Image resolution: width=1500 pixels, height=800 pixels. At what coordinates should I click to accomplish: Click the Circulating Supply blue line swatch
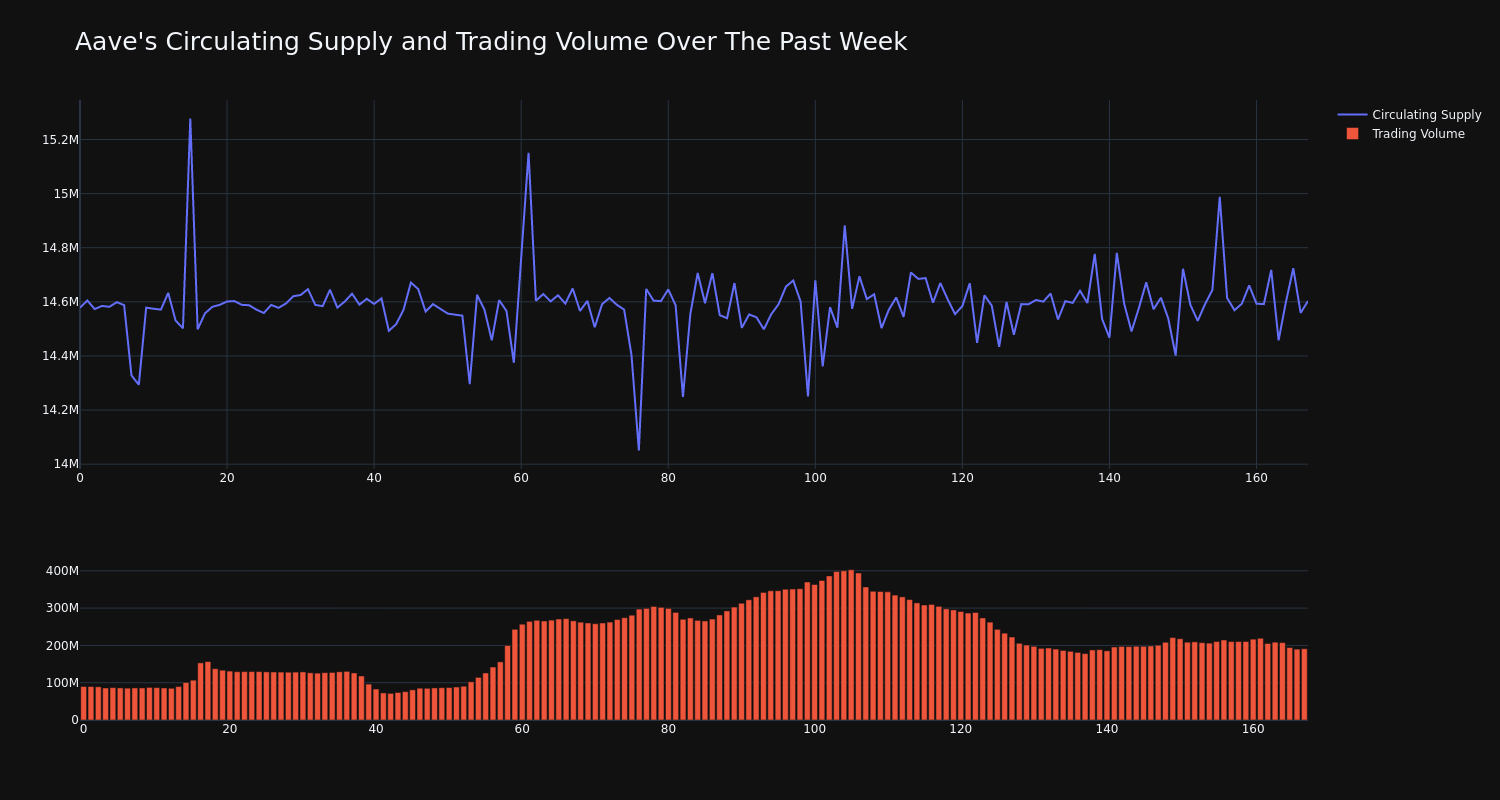1352,115
